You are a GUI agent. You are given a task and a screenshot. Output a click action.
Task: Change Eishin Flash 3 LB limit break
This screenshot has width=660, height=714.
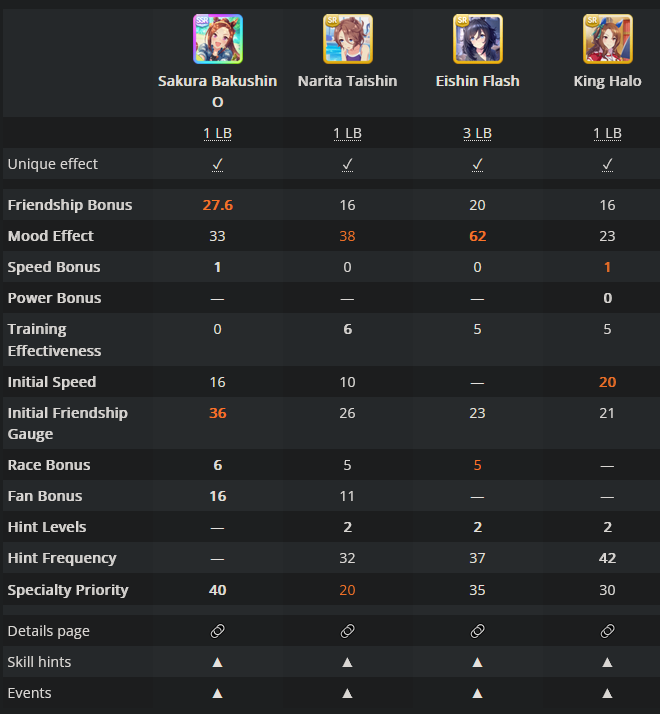point(477,133)
